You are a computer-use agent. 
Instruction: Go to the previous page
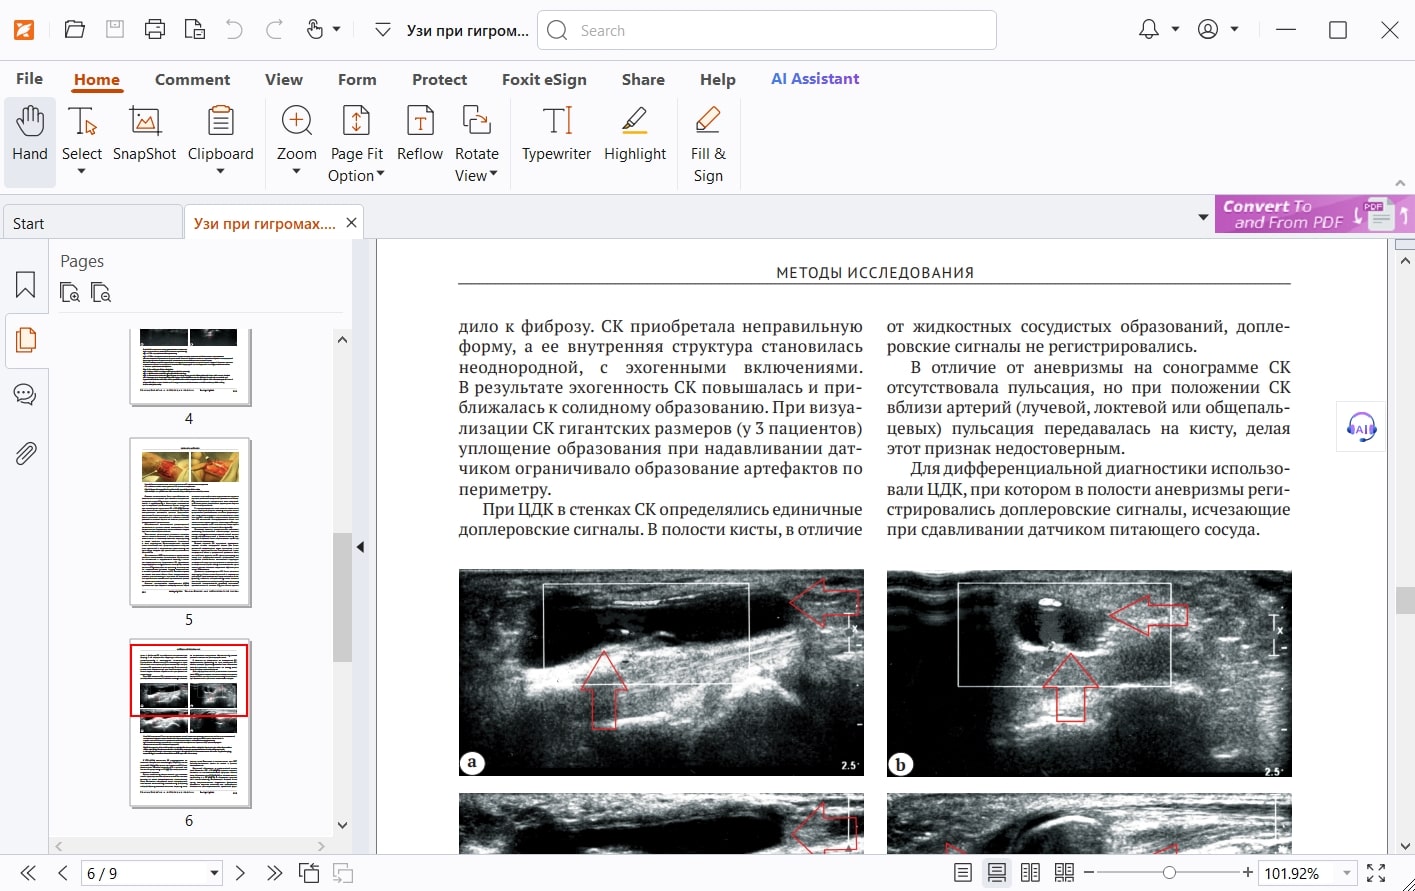pyautogui.click(x=63, y=873)
